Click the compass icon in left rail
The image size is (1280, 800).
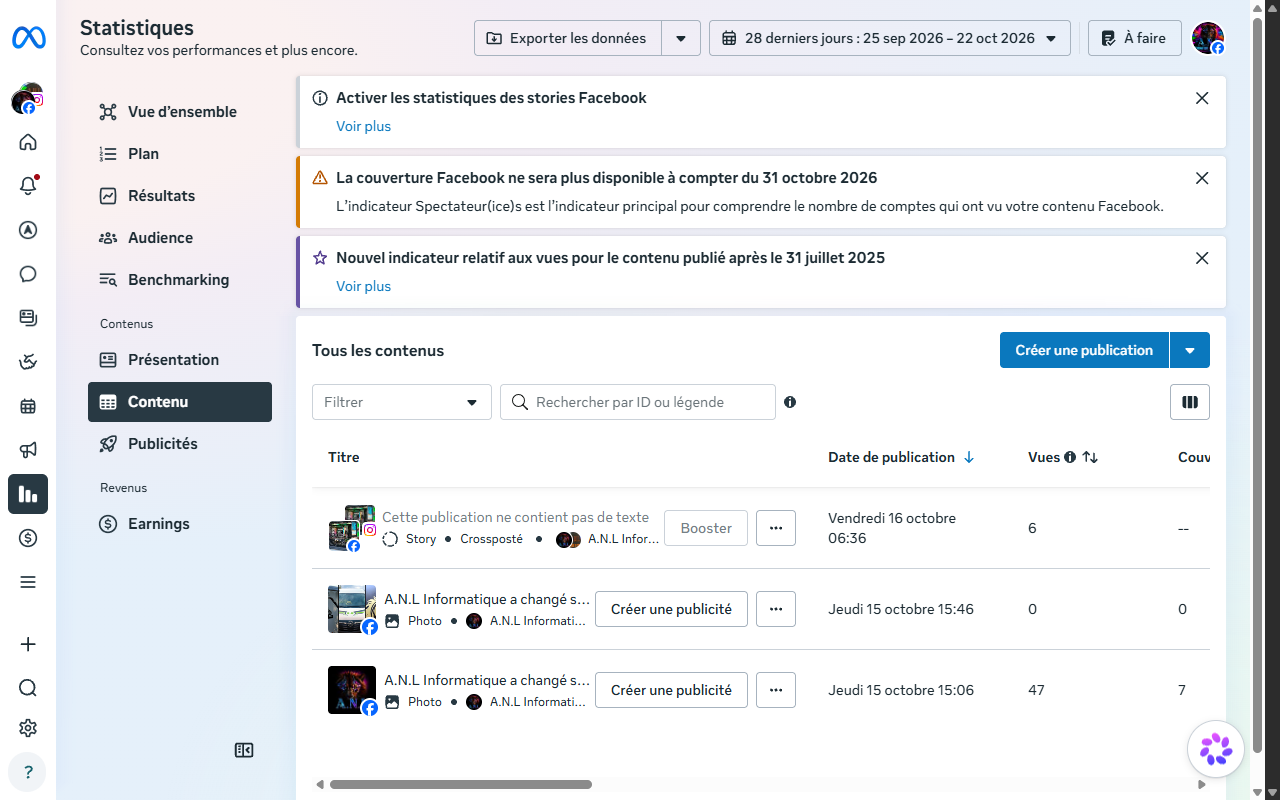(x=28, y=230)
